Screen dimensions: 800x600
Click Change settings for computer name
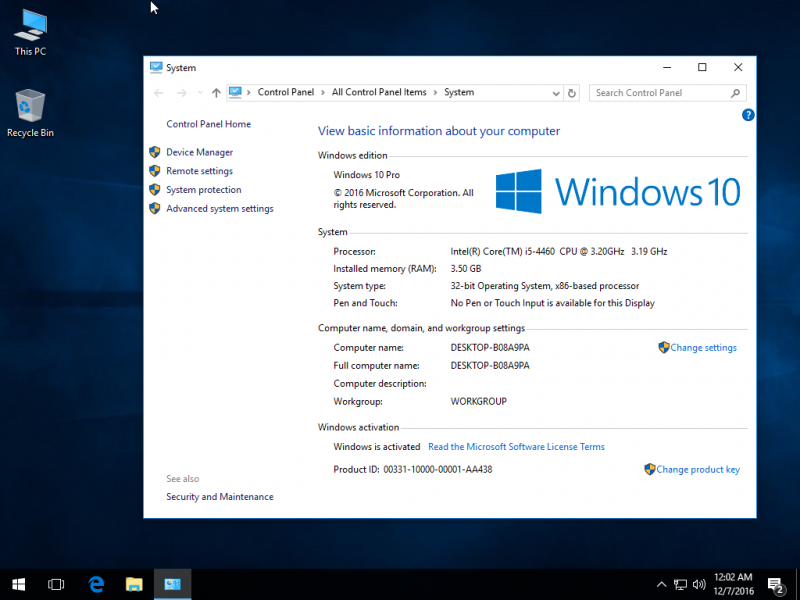[704, 348]
